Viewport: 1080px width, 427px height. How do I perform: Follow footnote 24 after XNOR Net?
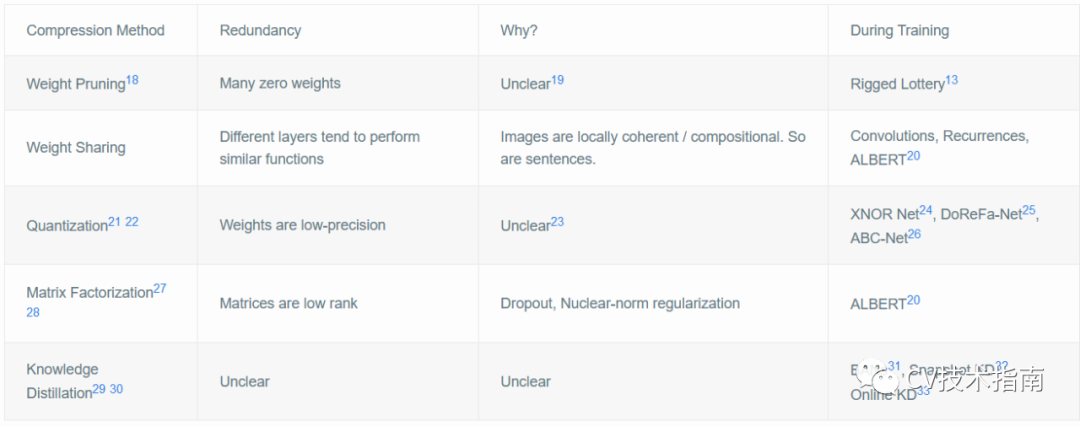[x=926, y=211]
